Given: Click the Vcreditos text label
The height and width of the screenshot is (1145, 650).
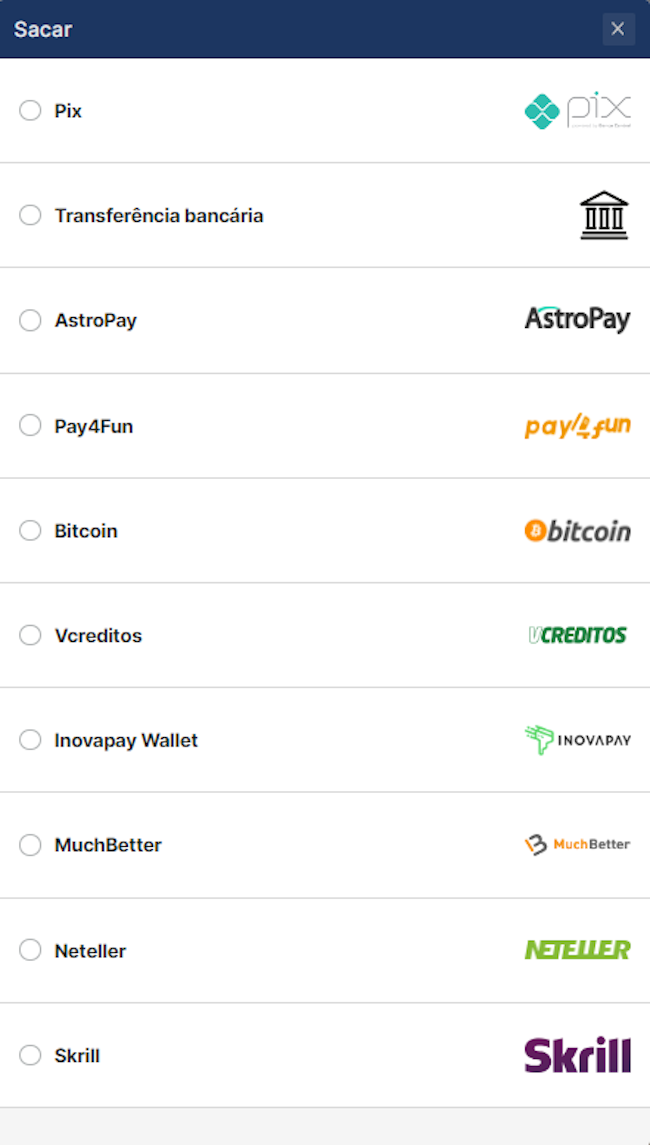Looking at the screenshot, I should click(99, 635).
